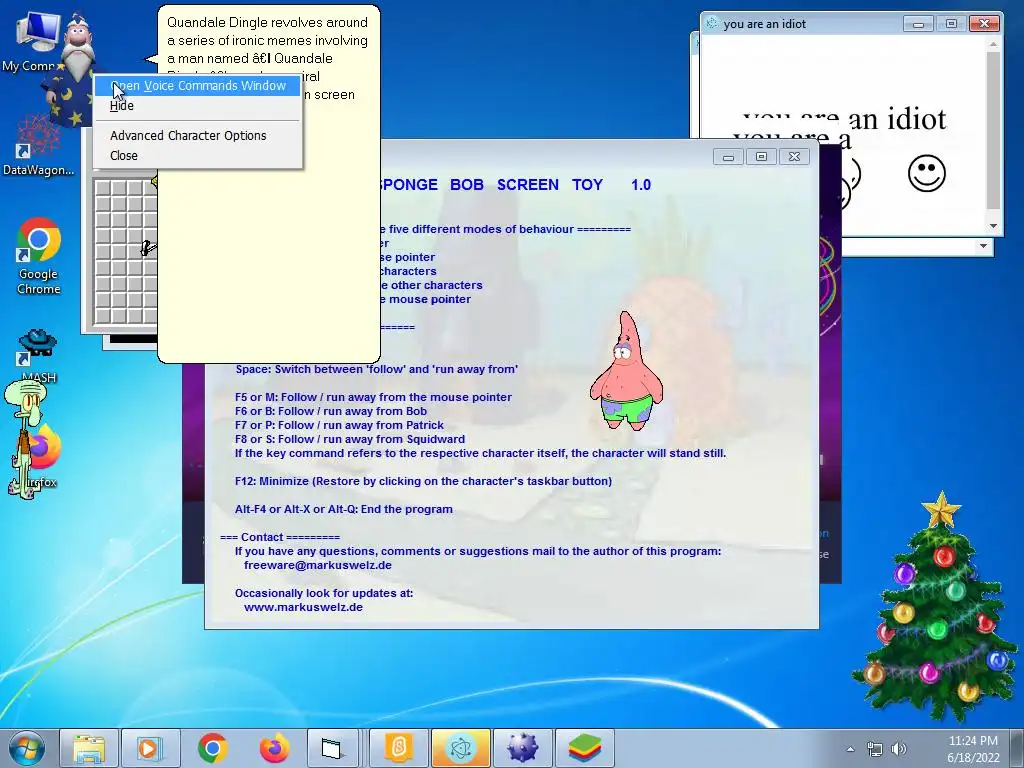Launch Google Chrome from the desktop
The width and height of the screenshot is (1024, 768).
pyautogui.click(x=39, y=256)
